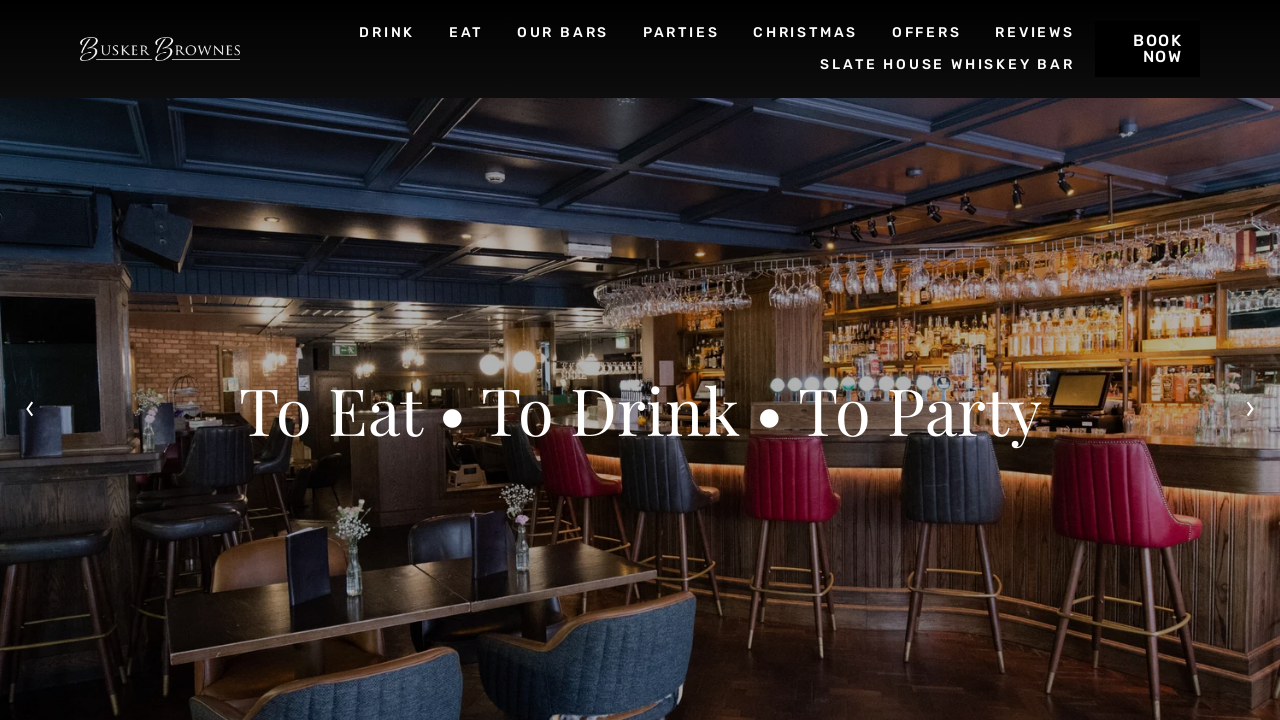
Task: Open Slate House Whiskey Bar page
Action: [x=947, y=64]
